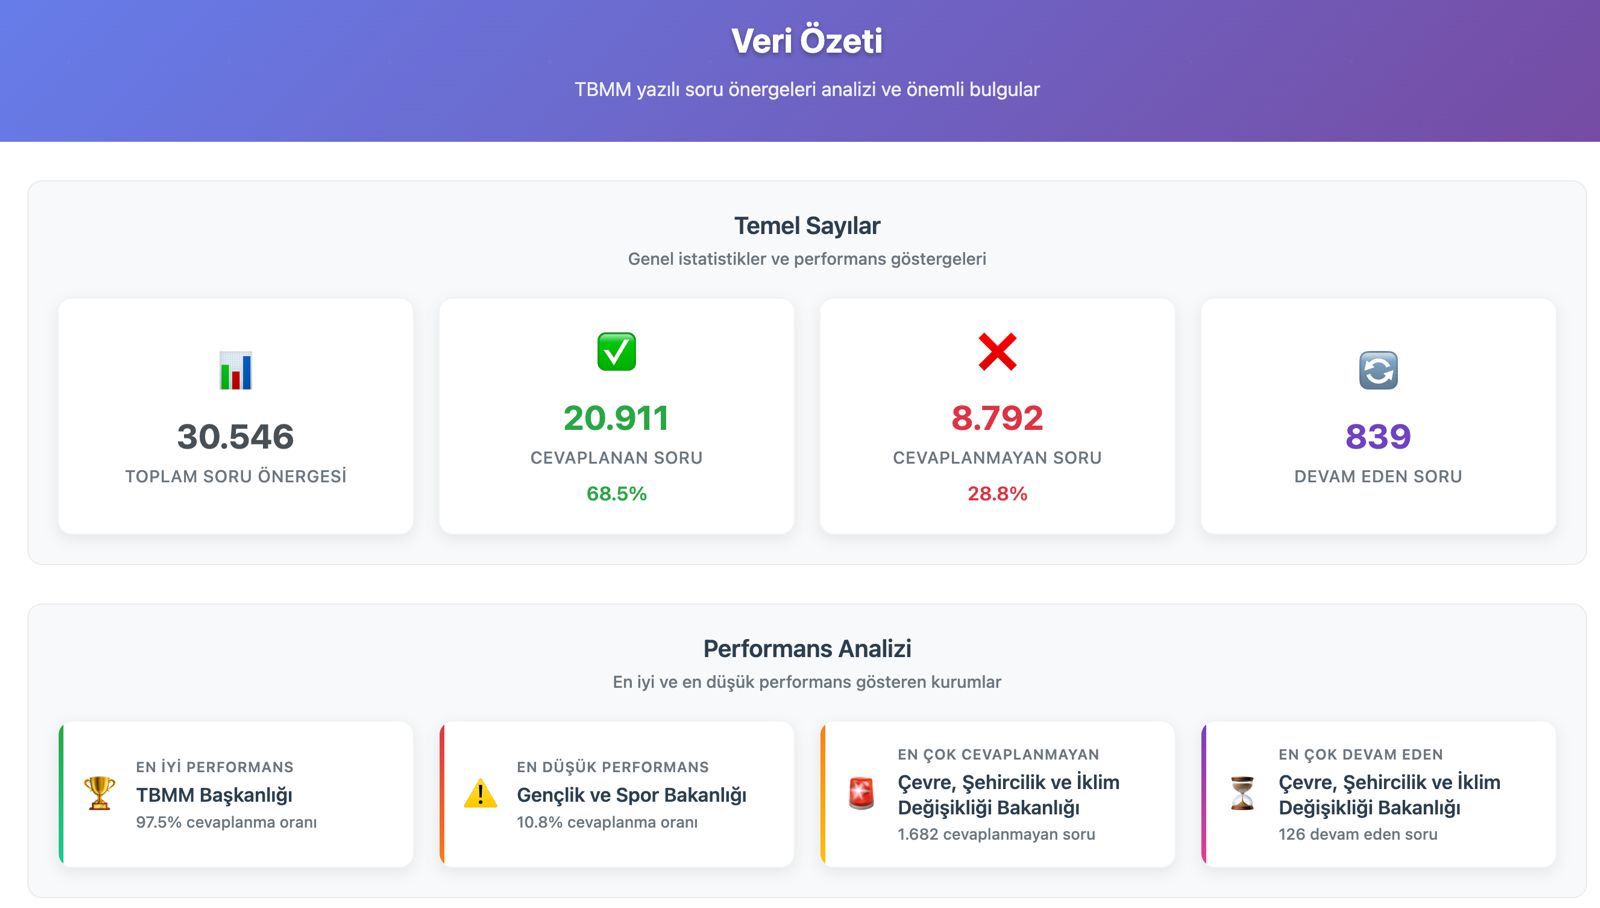Image resolution: width=1600 pixels, height=908 pixels.
Task: Click the bar chart icon
Action: (x=236, y=371)
